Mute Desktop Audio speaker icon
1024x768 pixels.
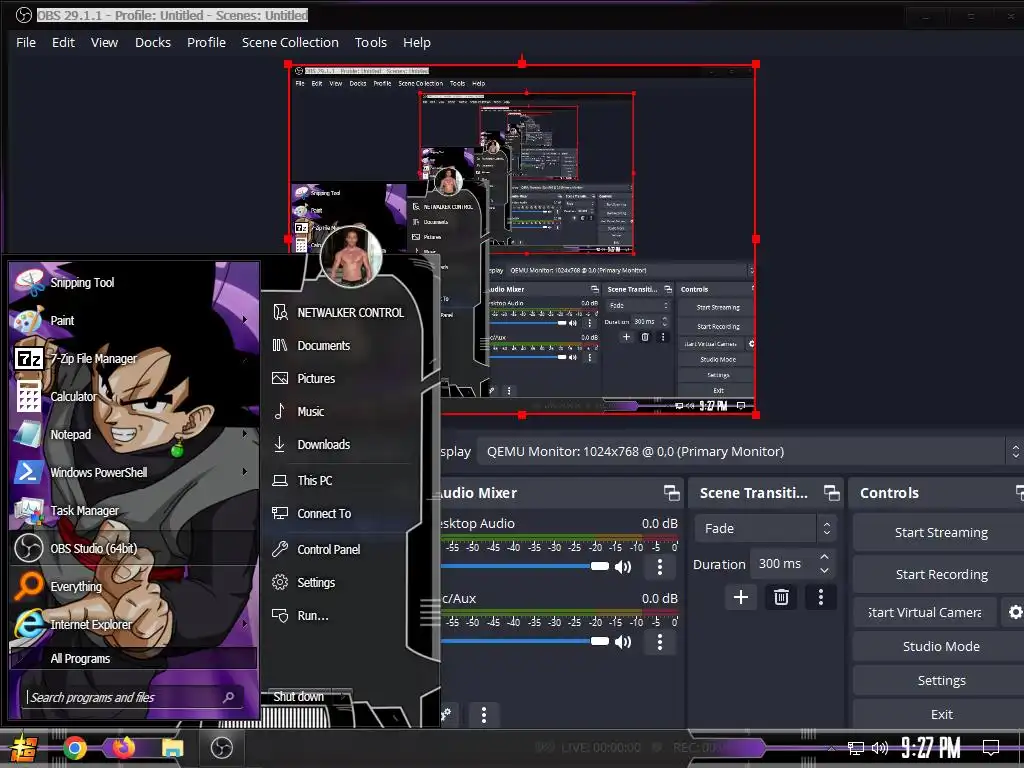pyautogui.click(x=623, y=567)
